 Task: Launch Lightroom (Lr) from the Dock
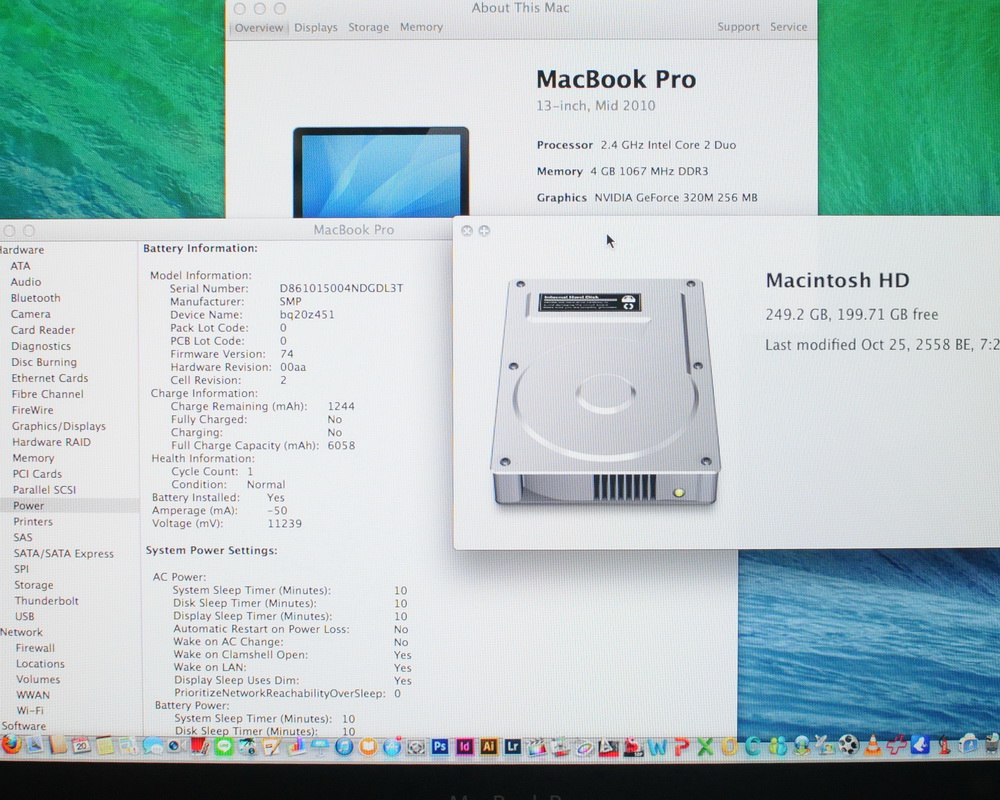(x=512, y=746)
